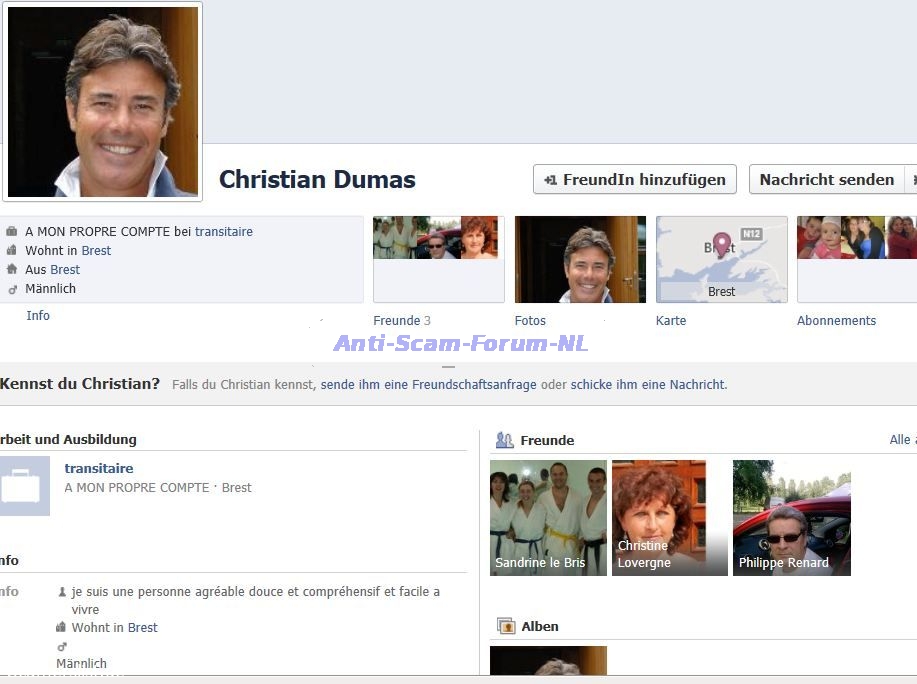This screenshot has width=917, height=684.
Task: Click the map pin on Brest map
Action: [721, 244]
